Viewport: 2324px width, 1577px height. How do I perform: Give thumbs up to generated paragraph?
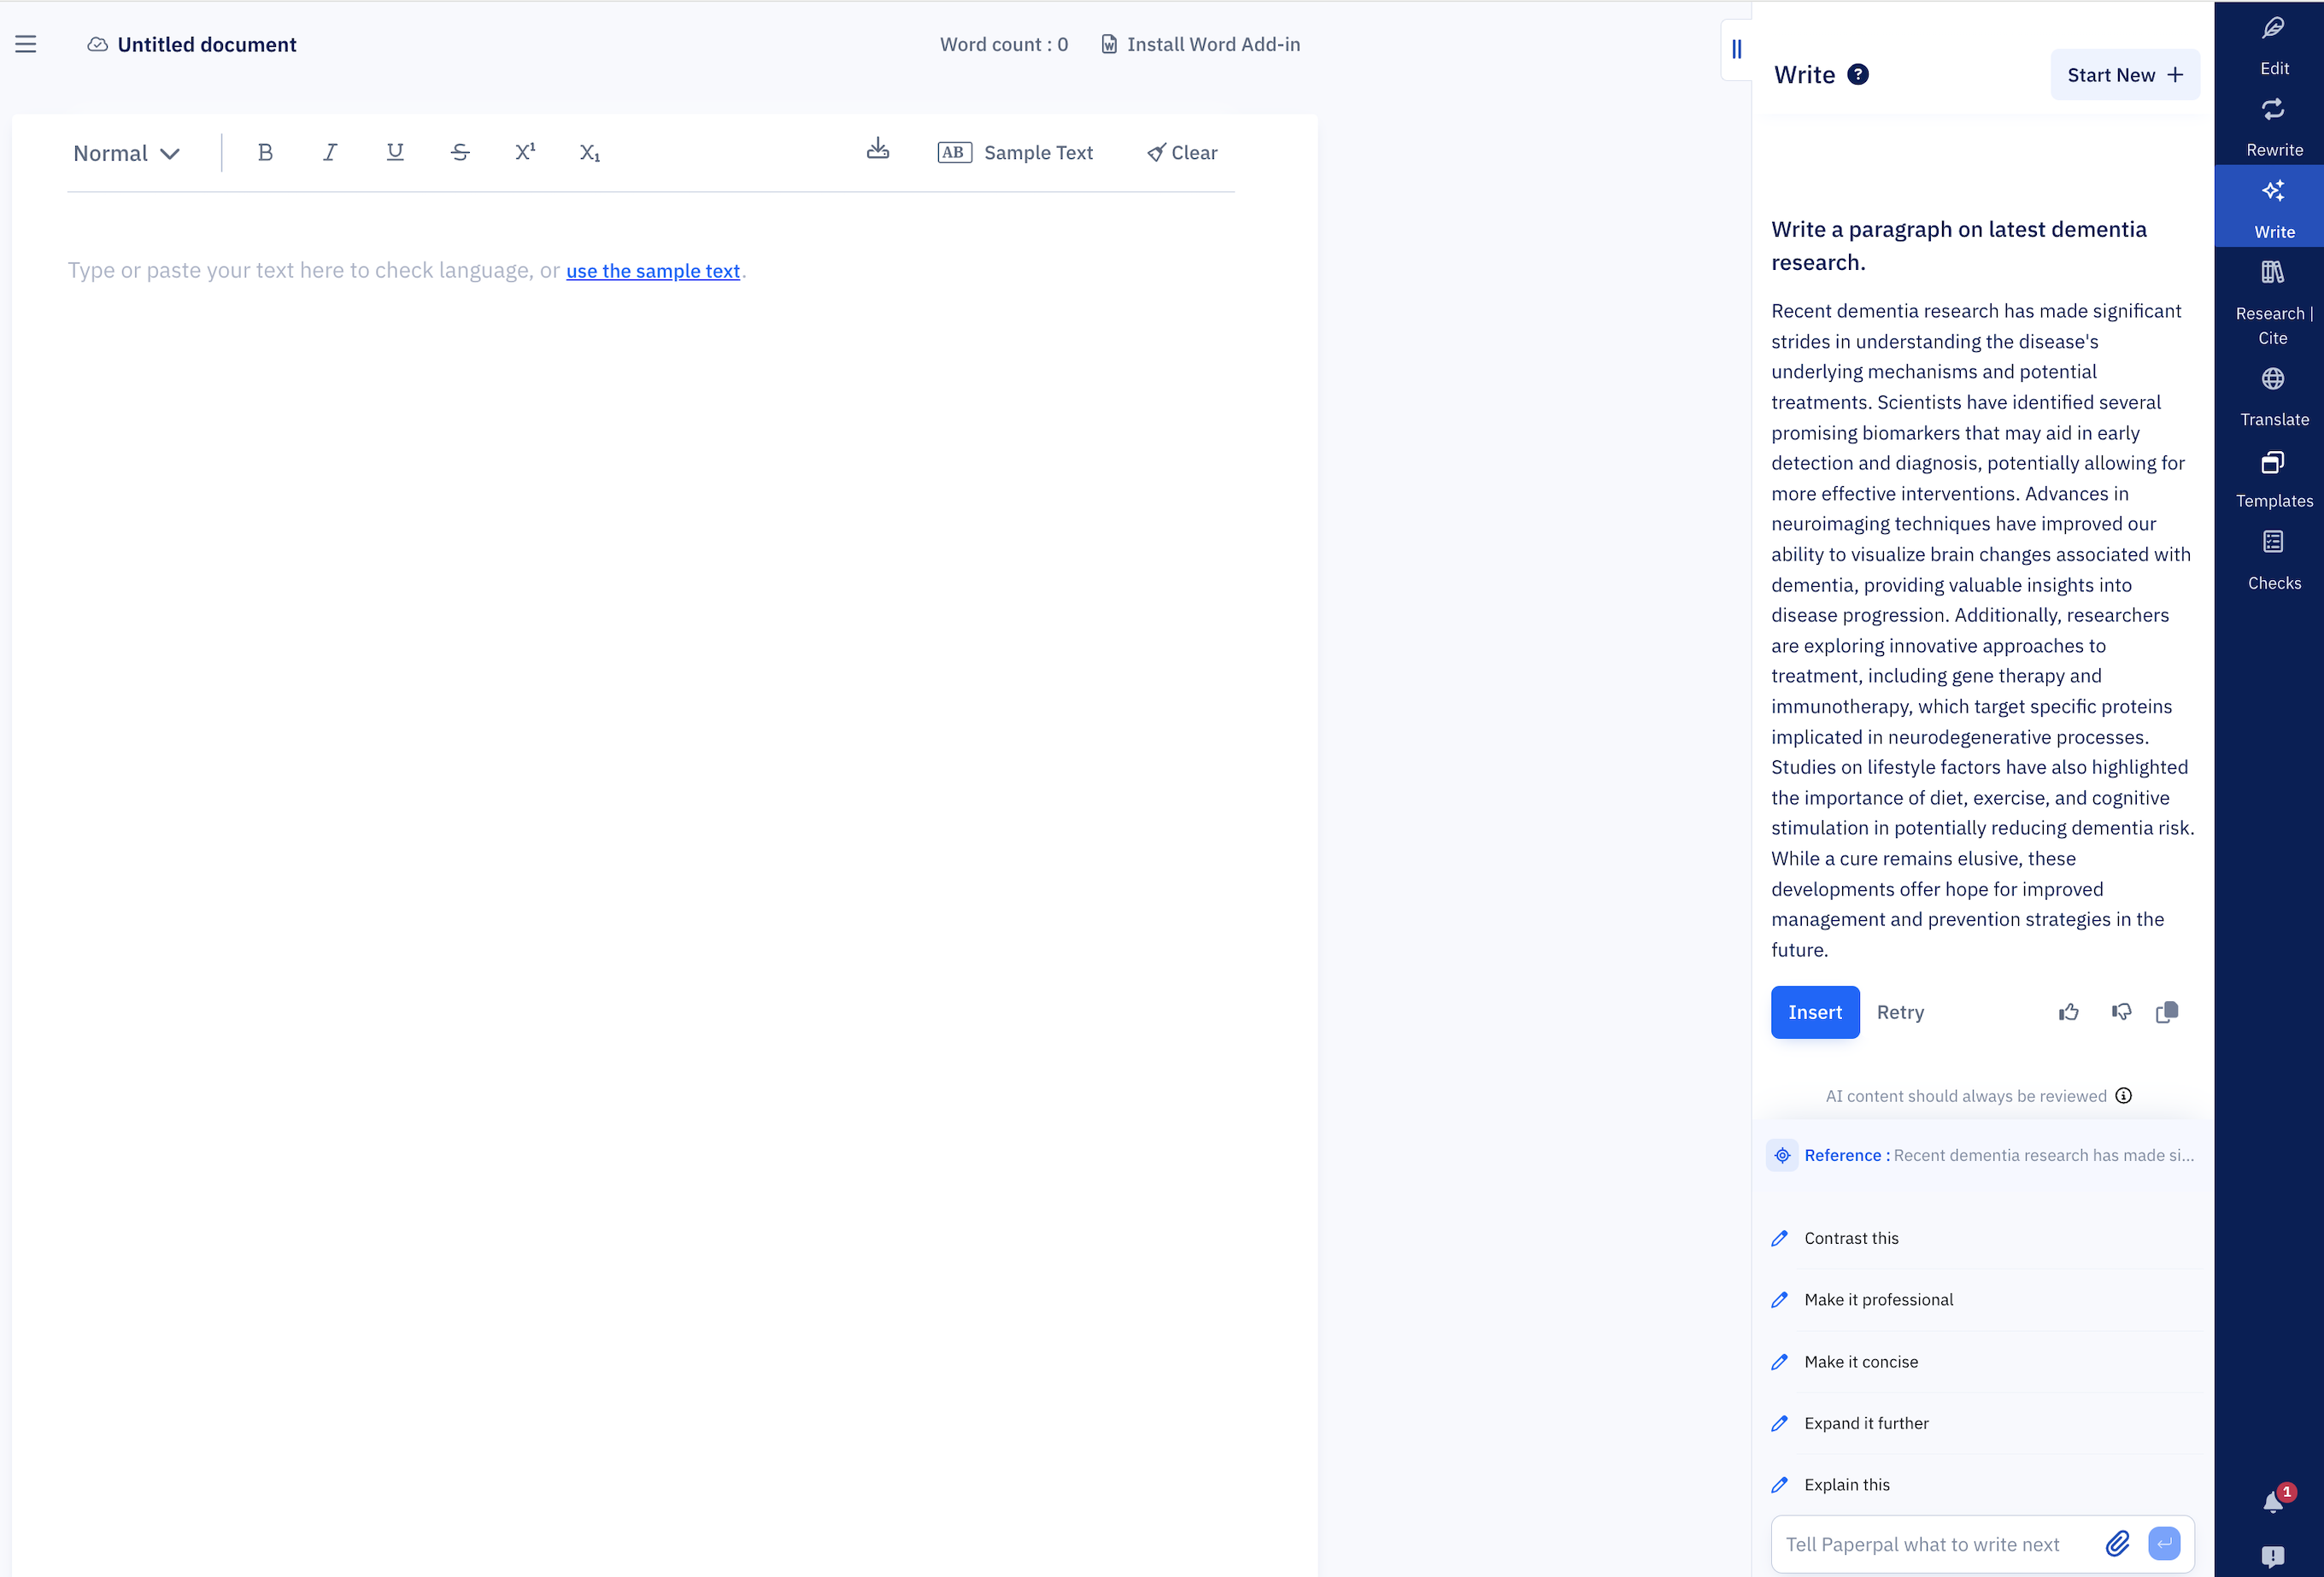click(x=2069, y=1012)
